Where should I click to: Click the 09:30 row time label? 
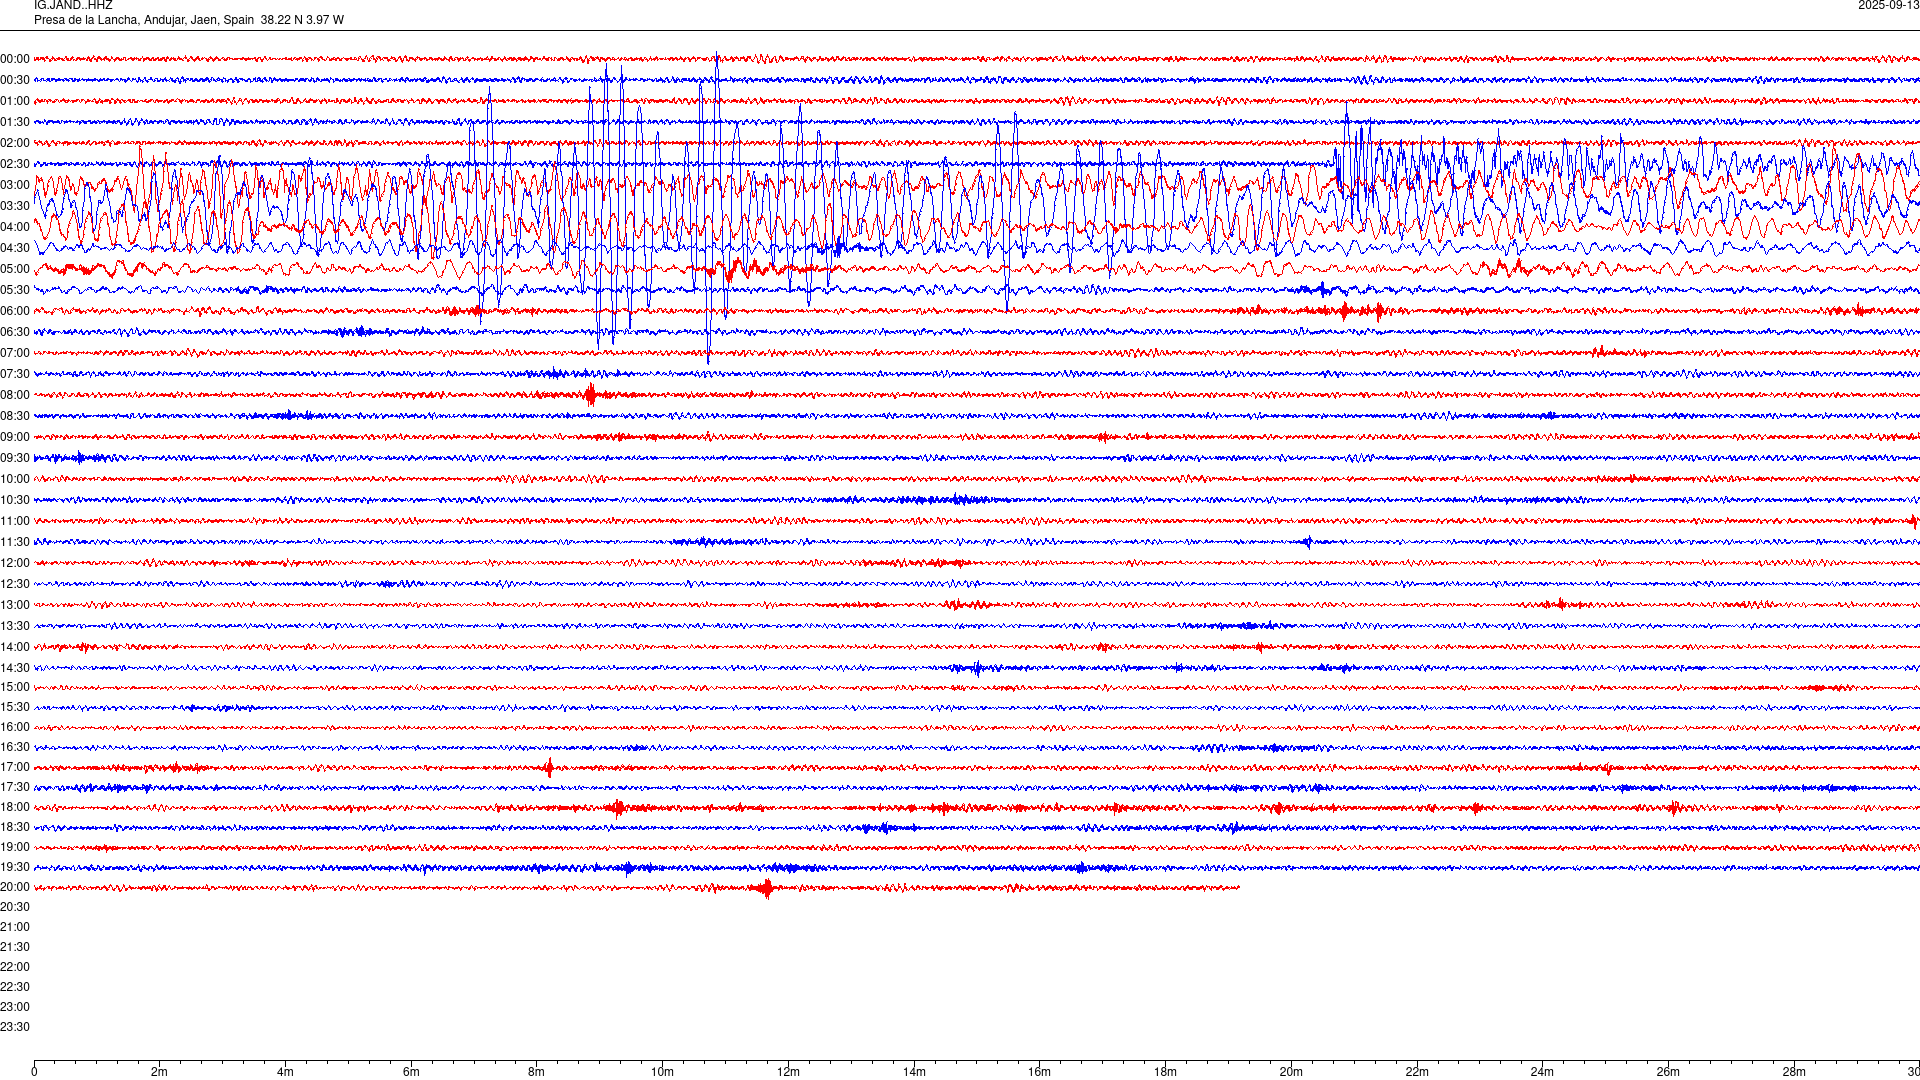pos(15,458)
